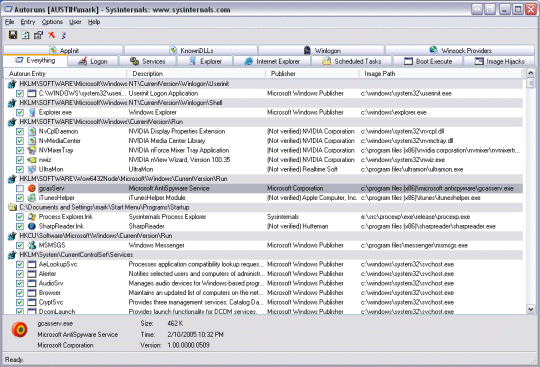
Task: Click the Refresh toolbar icon
Action: coord(25,35)
